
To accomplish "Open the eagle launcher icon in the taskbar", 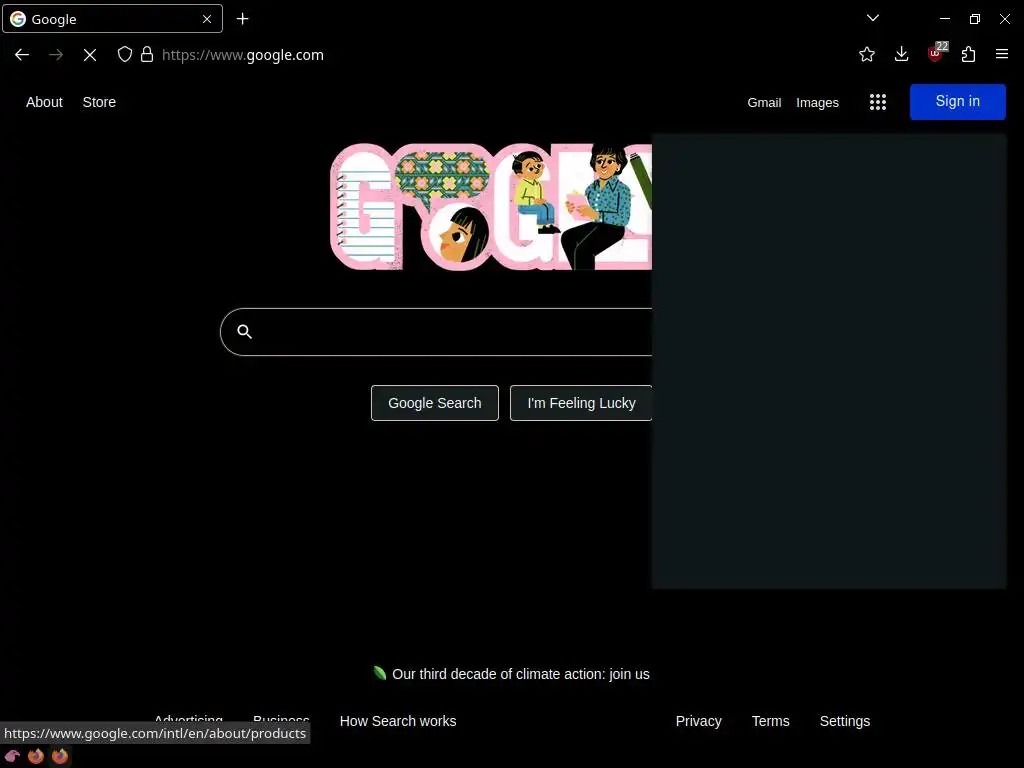I will pos(12,756).
